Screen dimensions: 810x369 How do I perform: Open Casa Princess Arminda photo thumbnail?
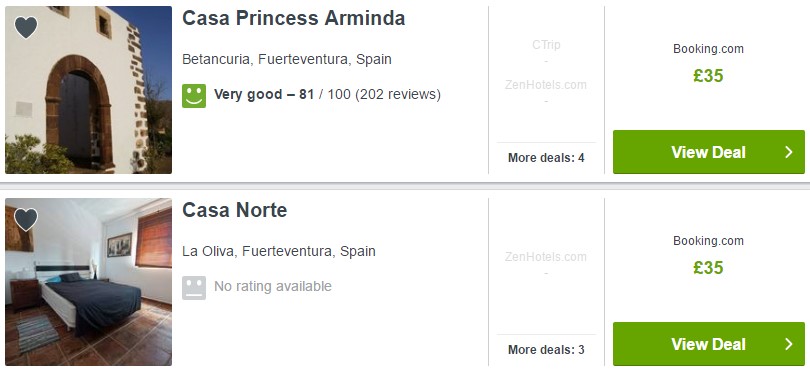(88, 90)
